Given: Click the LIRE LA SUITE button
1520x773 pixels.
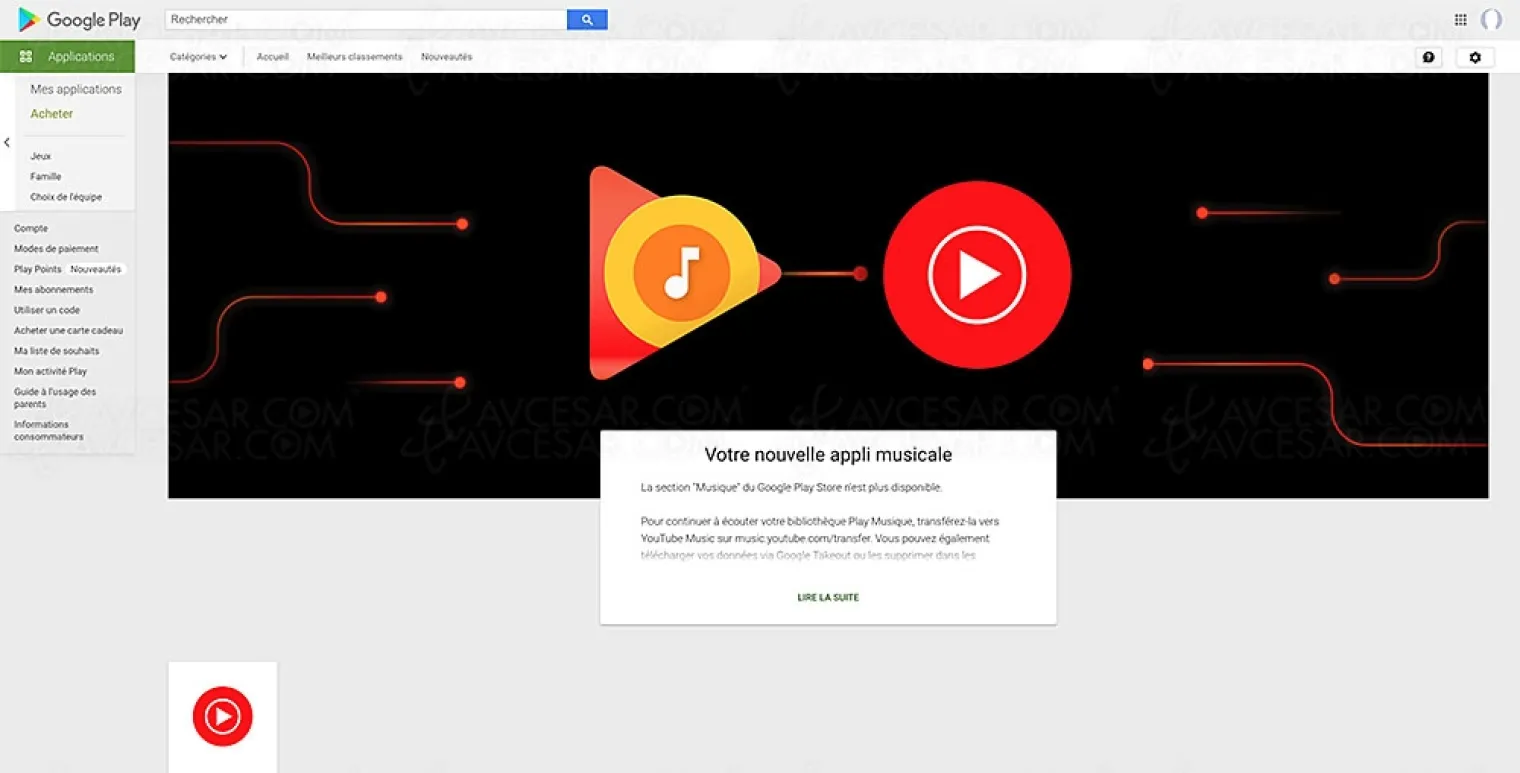Looking at the screenshot, I should pos(828,598).
